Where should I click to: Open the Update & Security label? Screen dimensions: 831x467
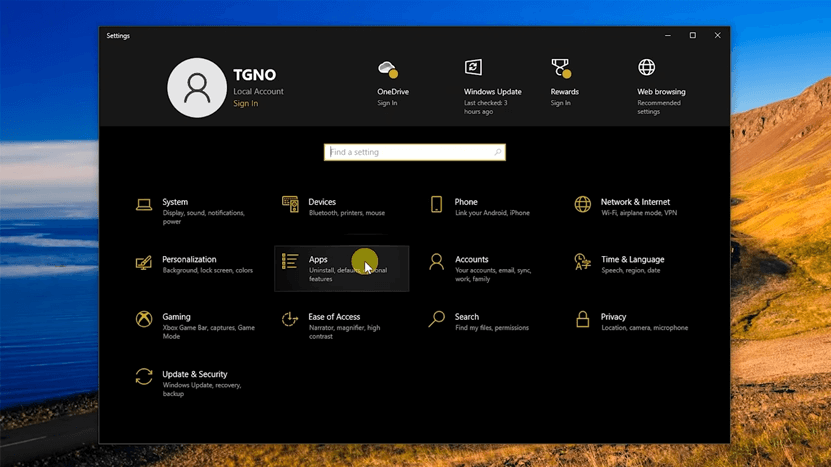click(x=195, y=374)
